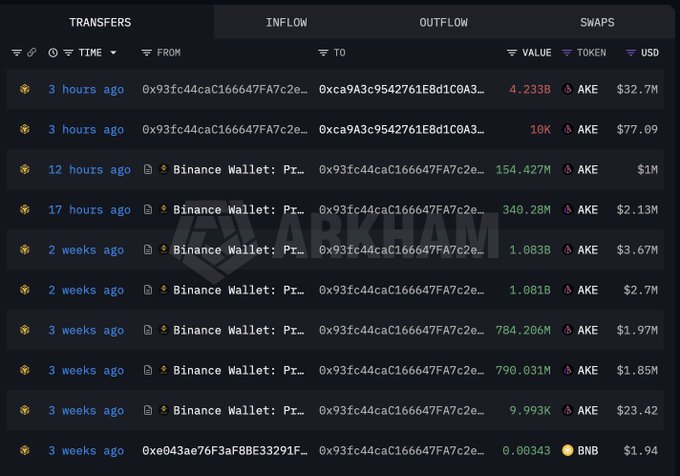Open the SWAPS tab
680x476 pixels.
tap(597, 23)
